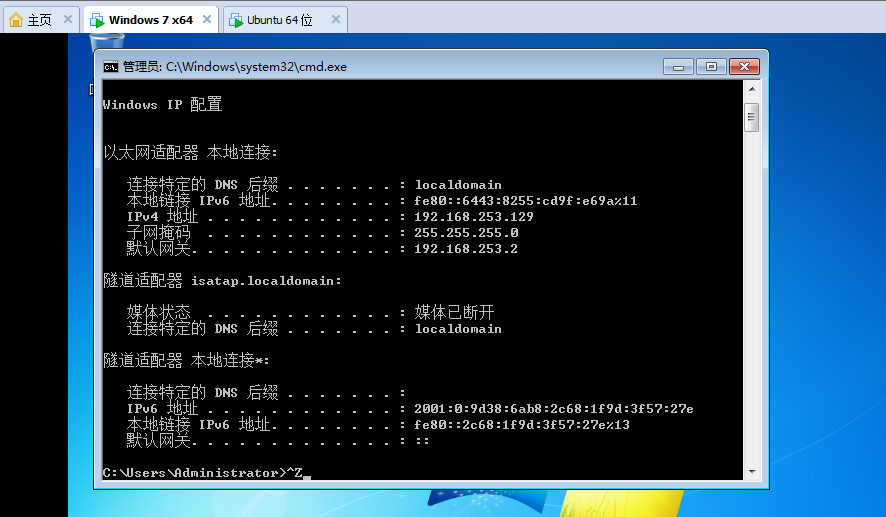Click the line 隧道适配器 本地连接*:

186,360
